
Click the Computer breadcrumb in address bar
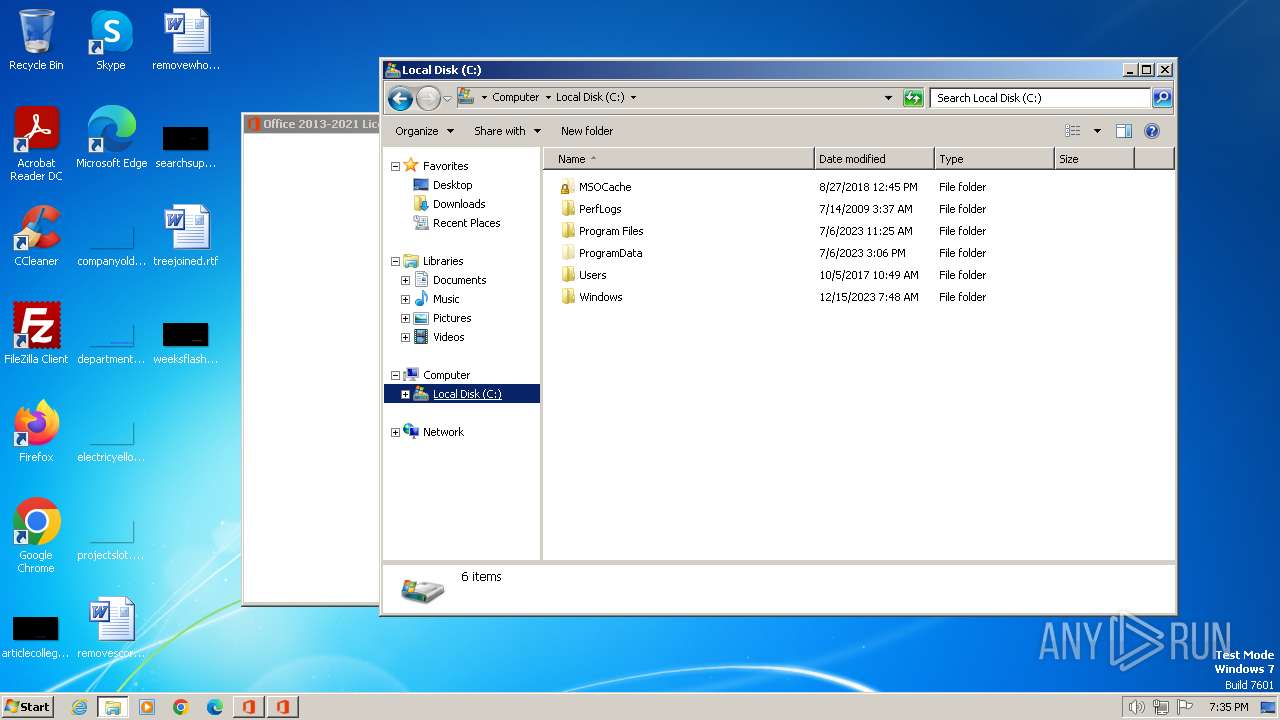[x=515, y=98]
